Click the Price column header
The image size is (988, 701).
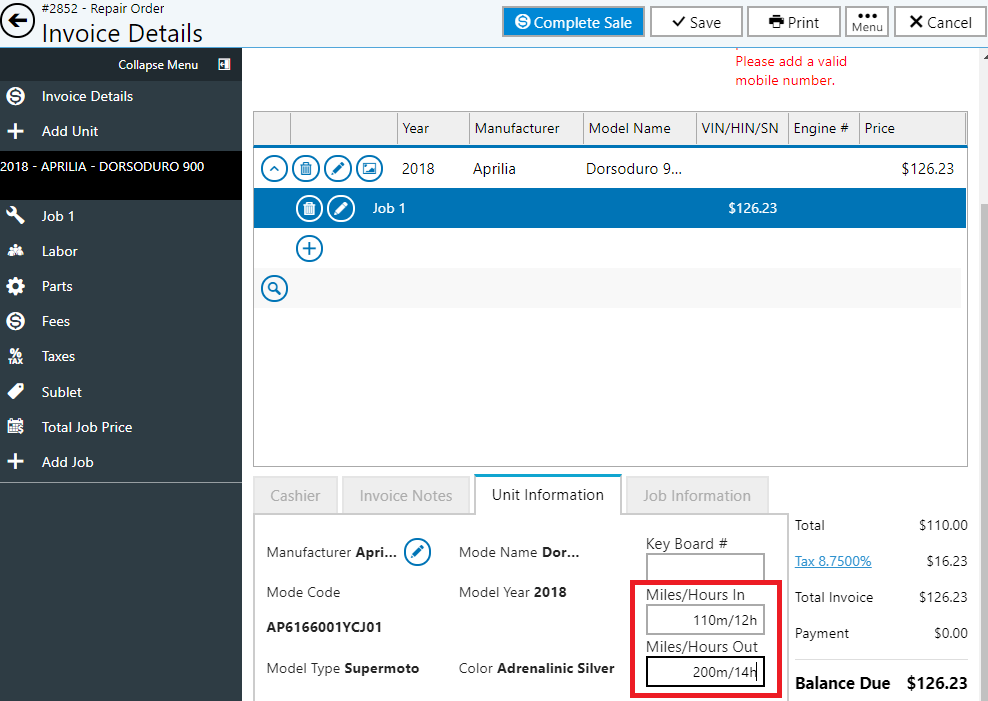(912, 128)
